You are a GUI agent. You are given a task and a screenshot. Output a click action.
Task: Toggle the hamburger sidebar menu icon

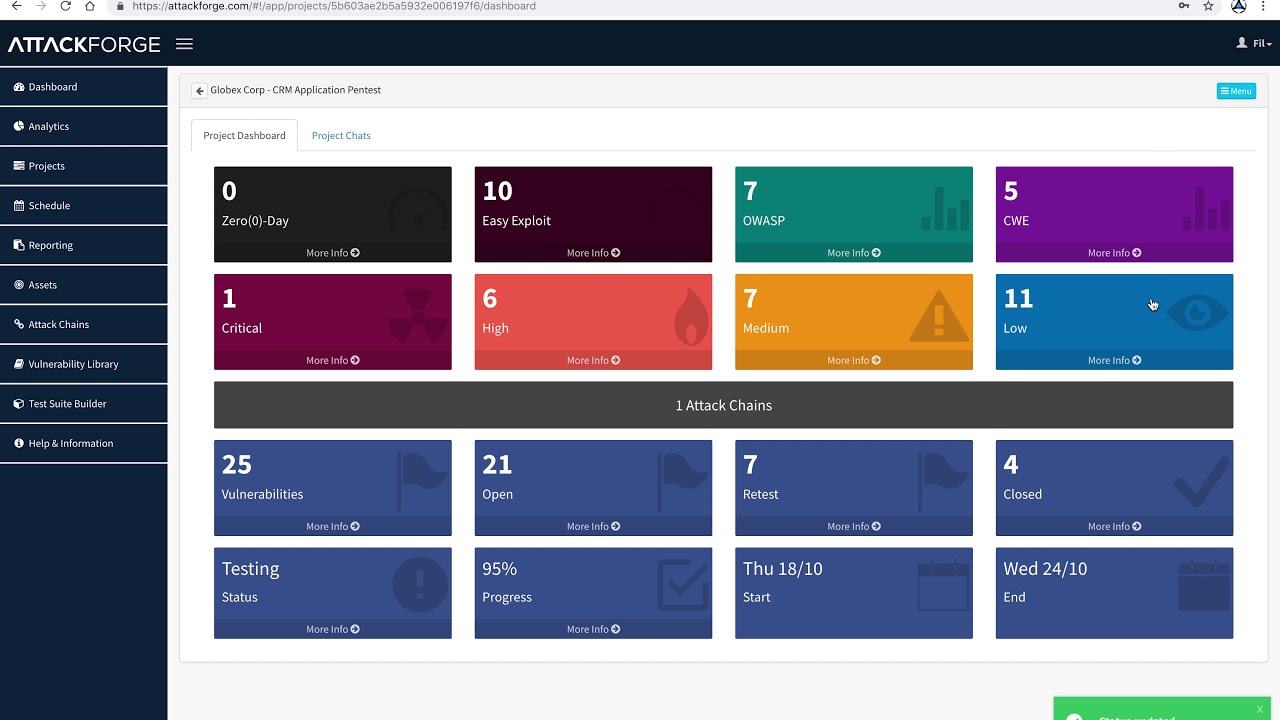pyautogui.click(x=184, y=44)
